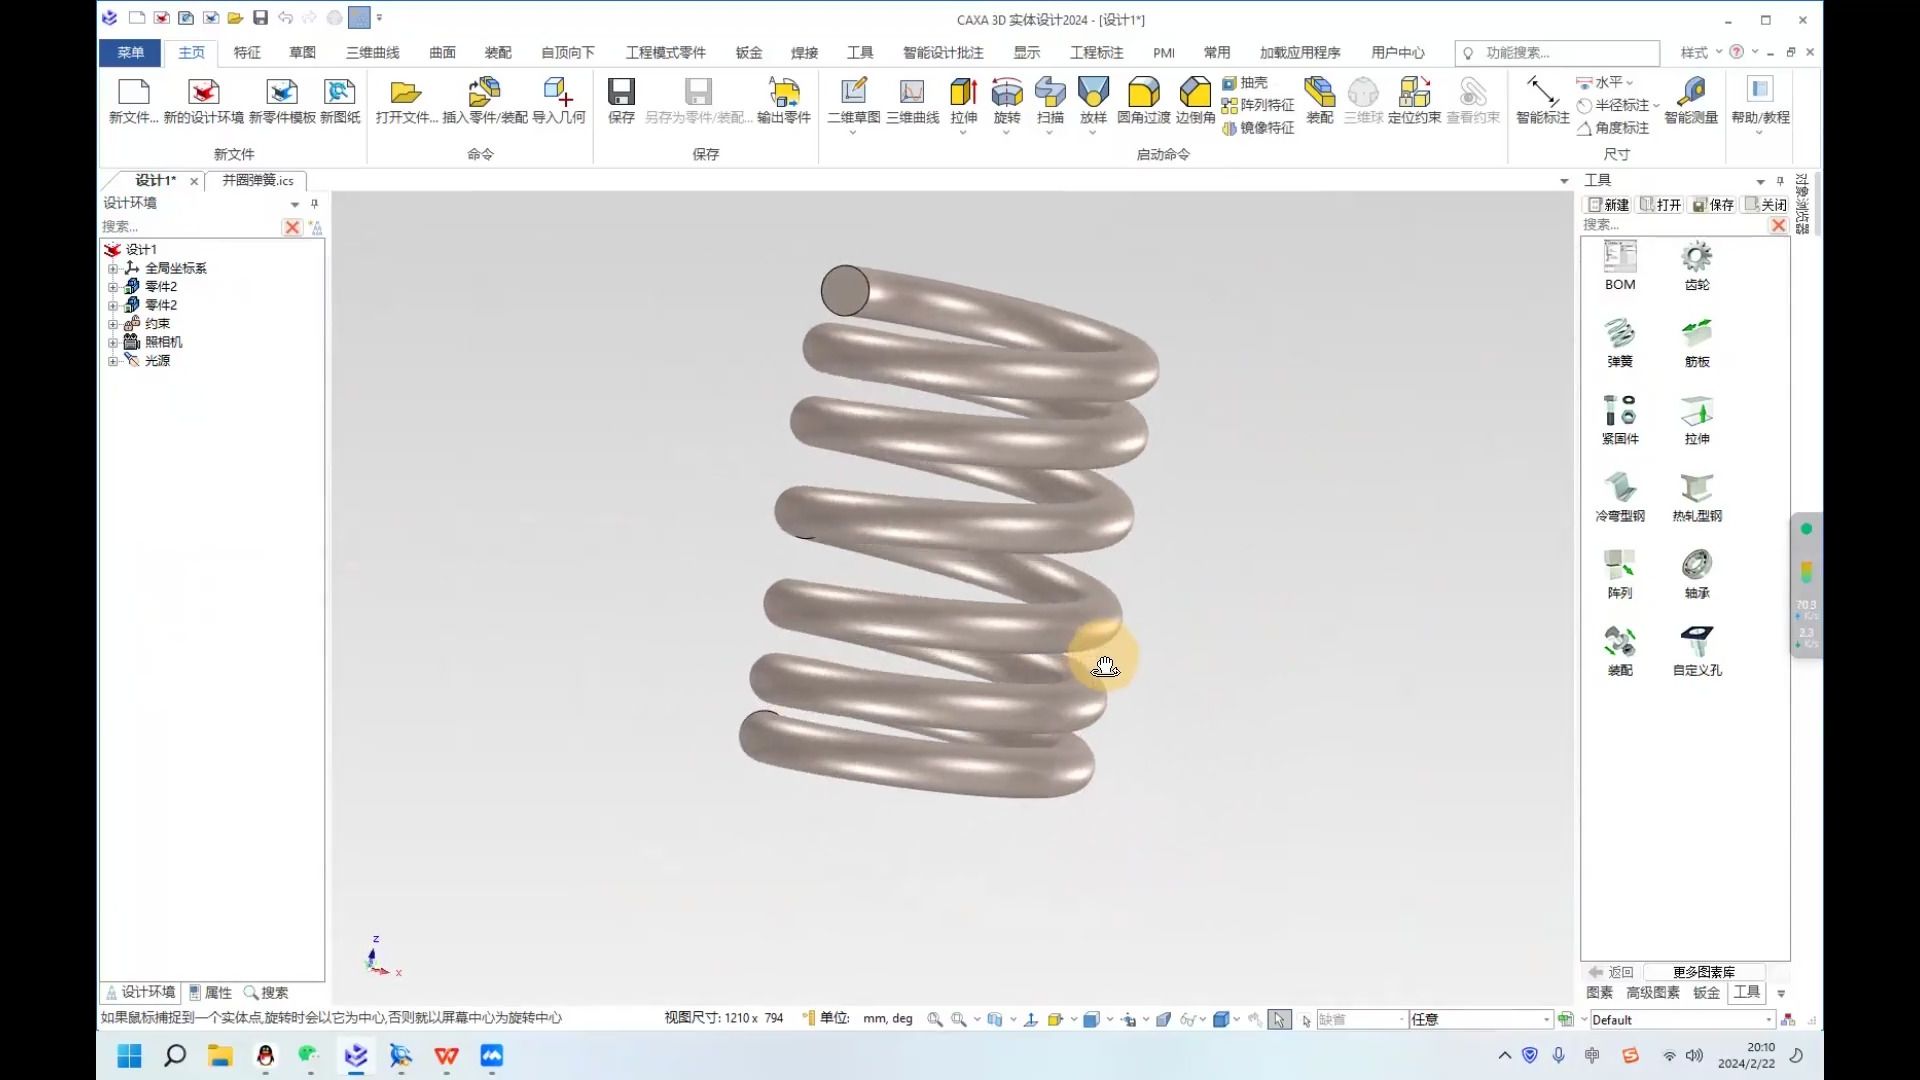Click the 装配 assembly ribbon icon

(x=1320, y=101)
